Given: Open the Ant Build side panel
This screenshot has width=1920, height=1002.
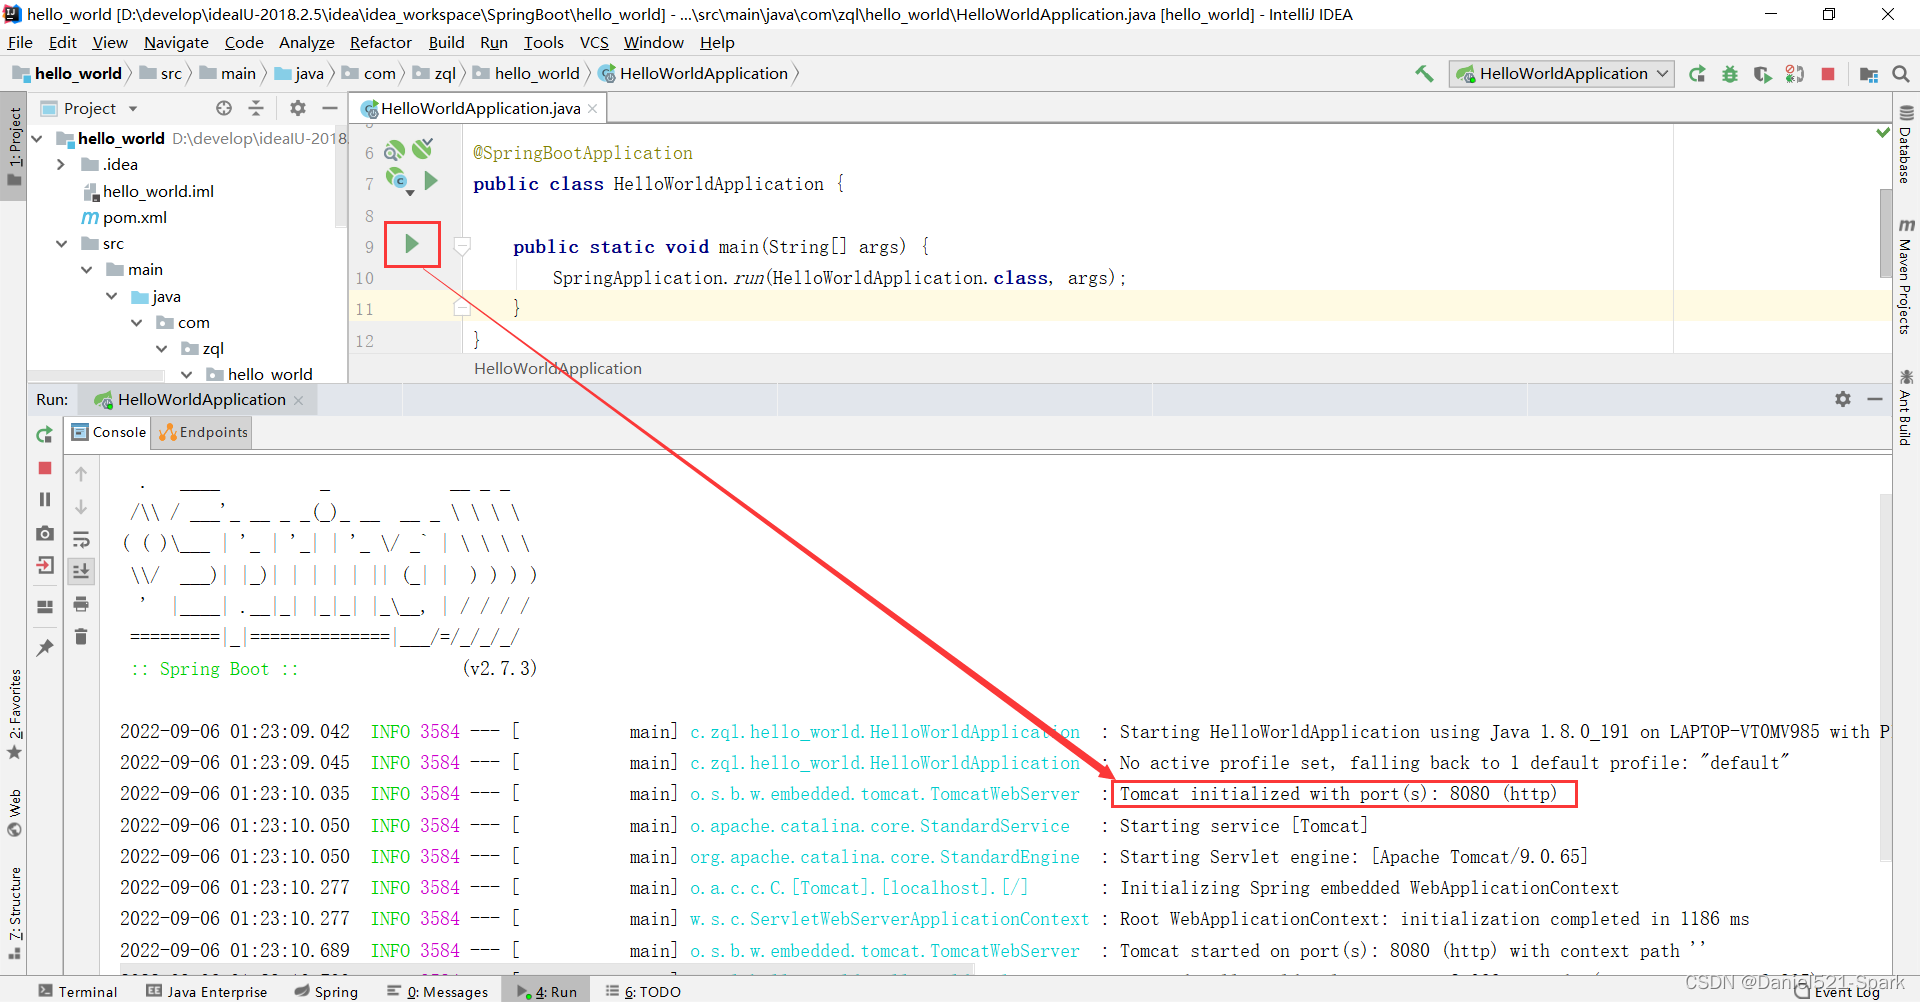Looking at the screenshot, I should (1905, 407).
